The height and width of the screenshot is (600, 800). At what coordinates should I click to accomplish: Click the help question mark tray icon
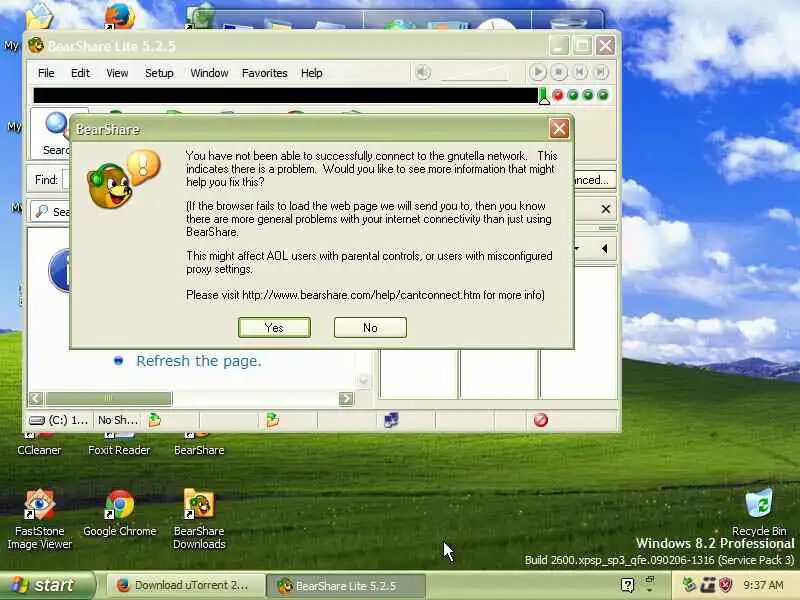628,585
